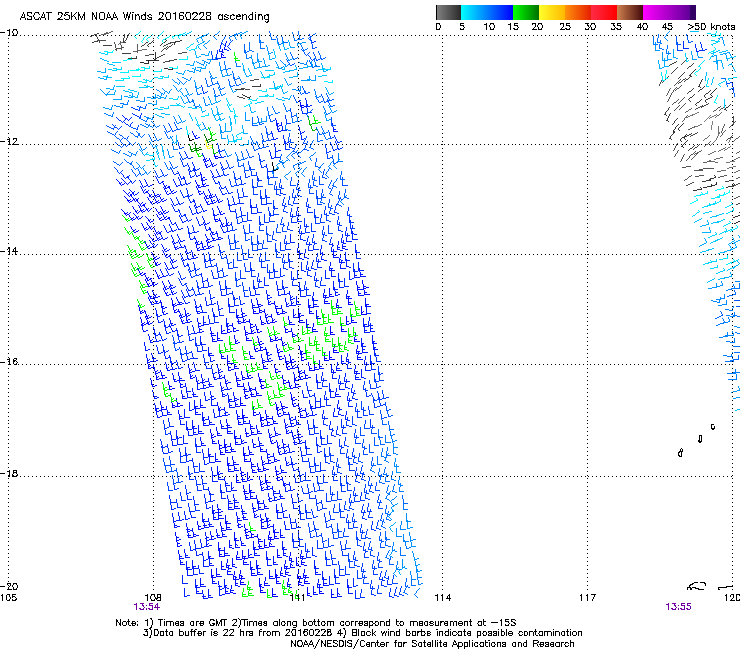
Task: Click the '-20' latitude axis label
Action: [9, 586]
